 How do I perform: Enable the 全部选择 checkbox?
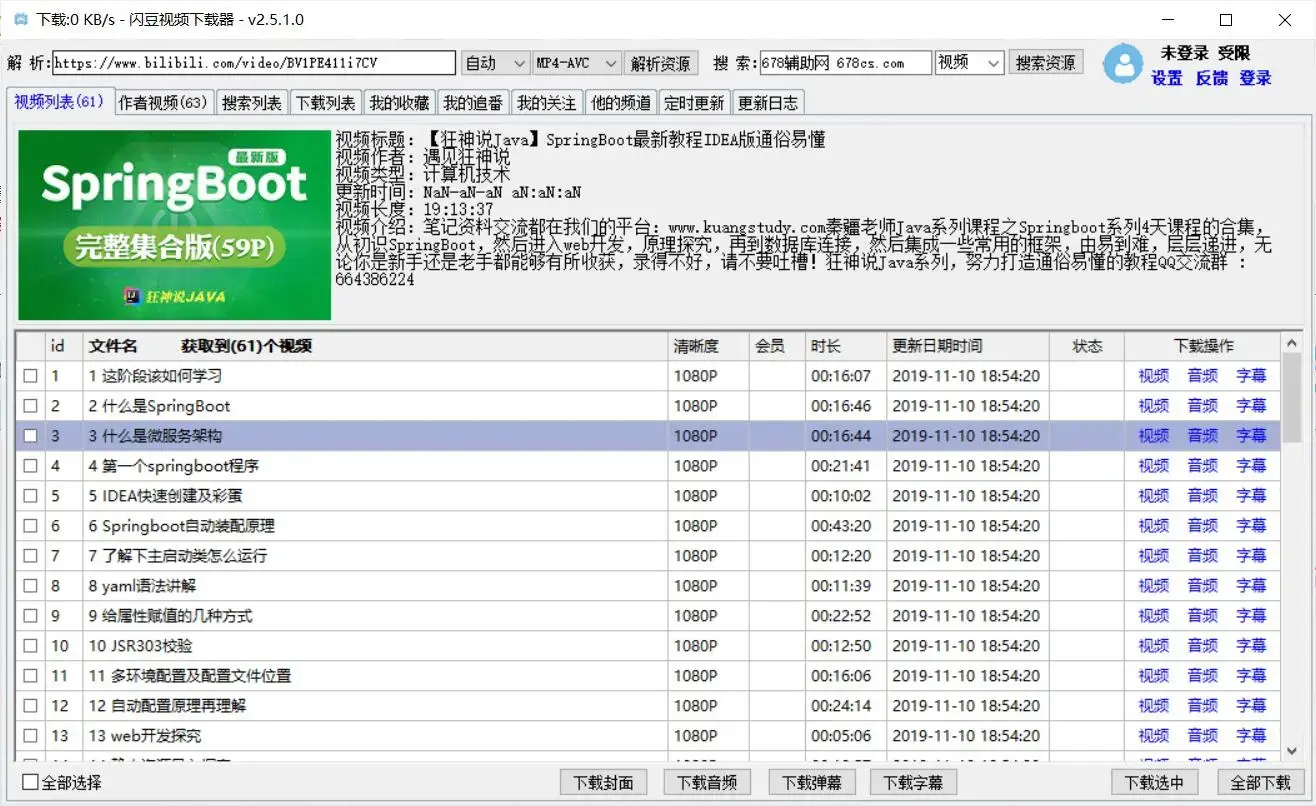pyautogui.click(x=30, y=783)
